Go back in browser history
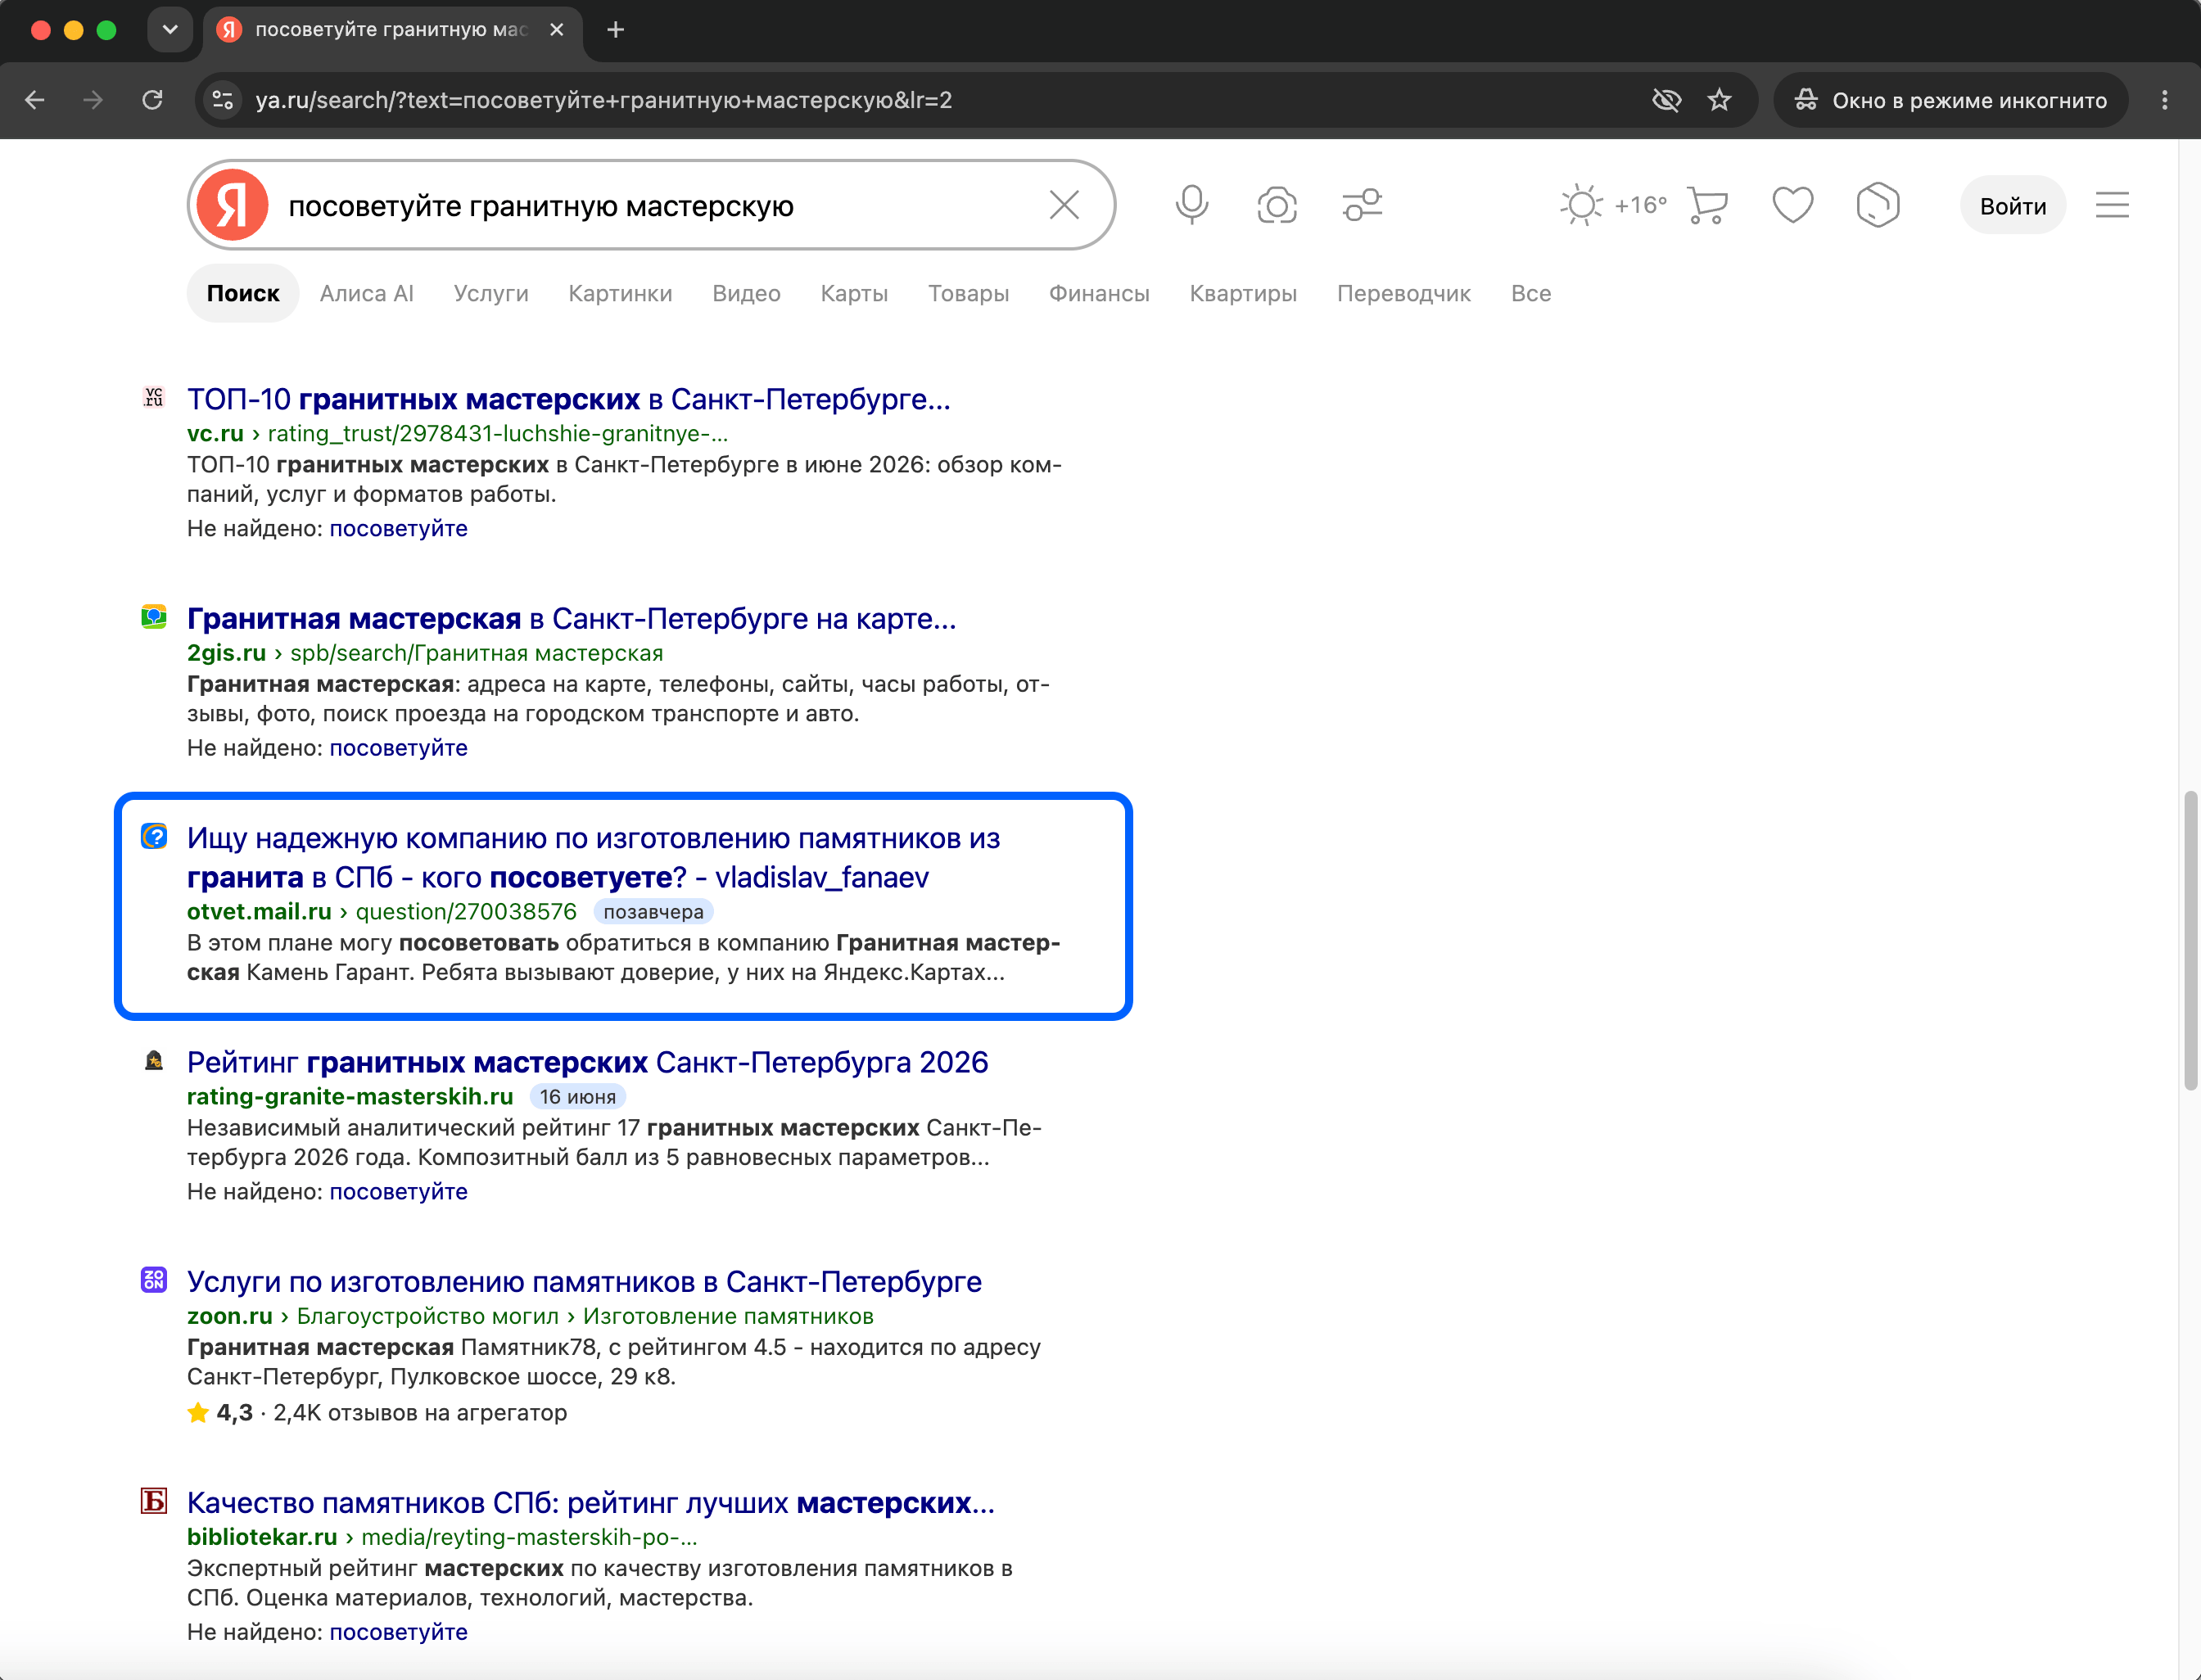2201x1680 pixels. [x=35, y=100]
